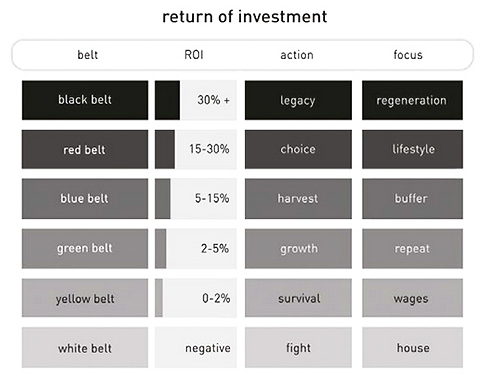
Task: Select the green belt box
Action: tap(85, 248)
